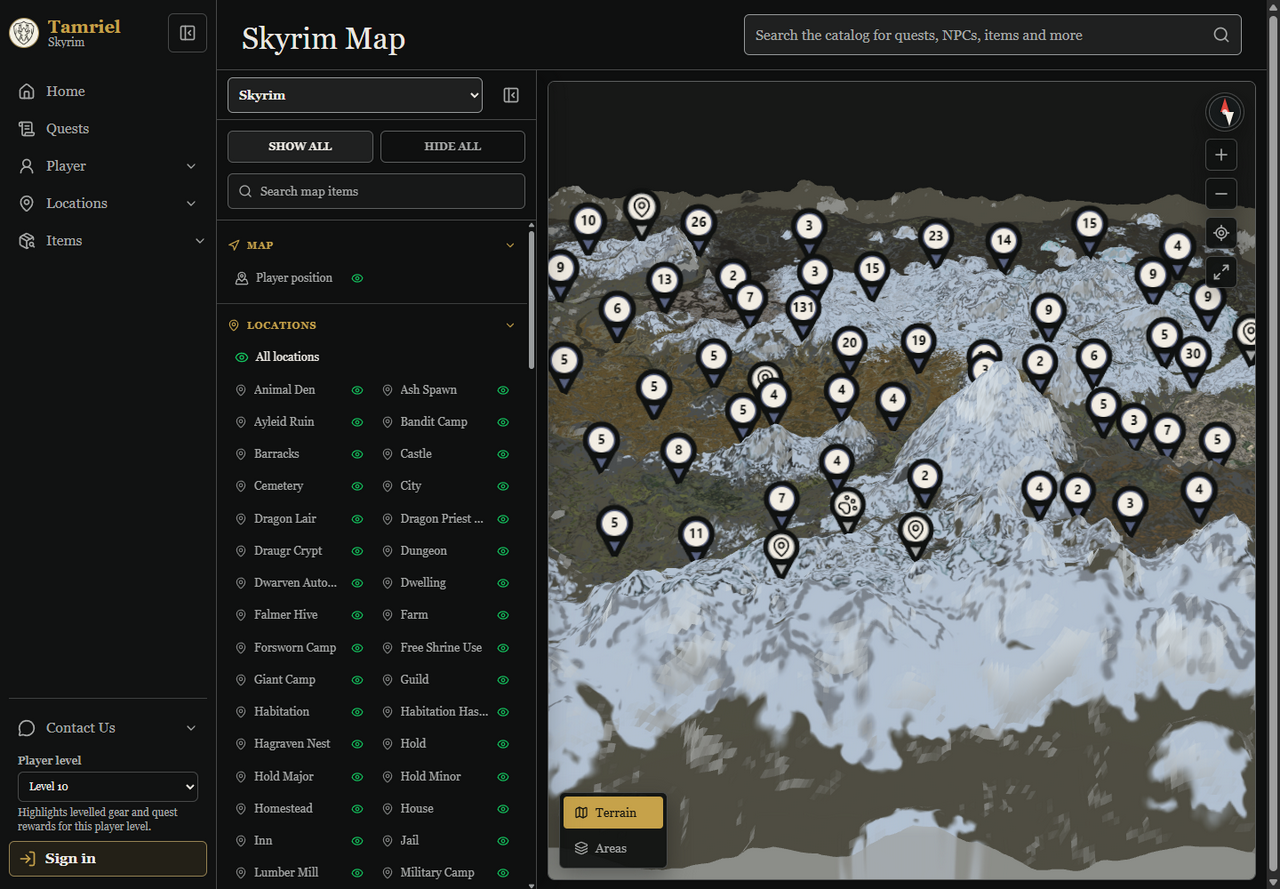Expand Contact Us menu

point(108,728)
